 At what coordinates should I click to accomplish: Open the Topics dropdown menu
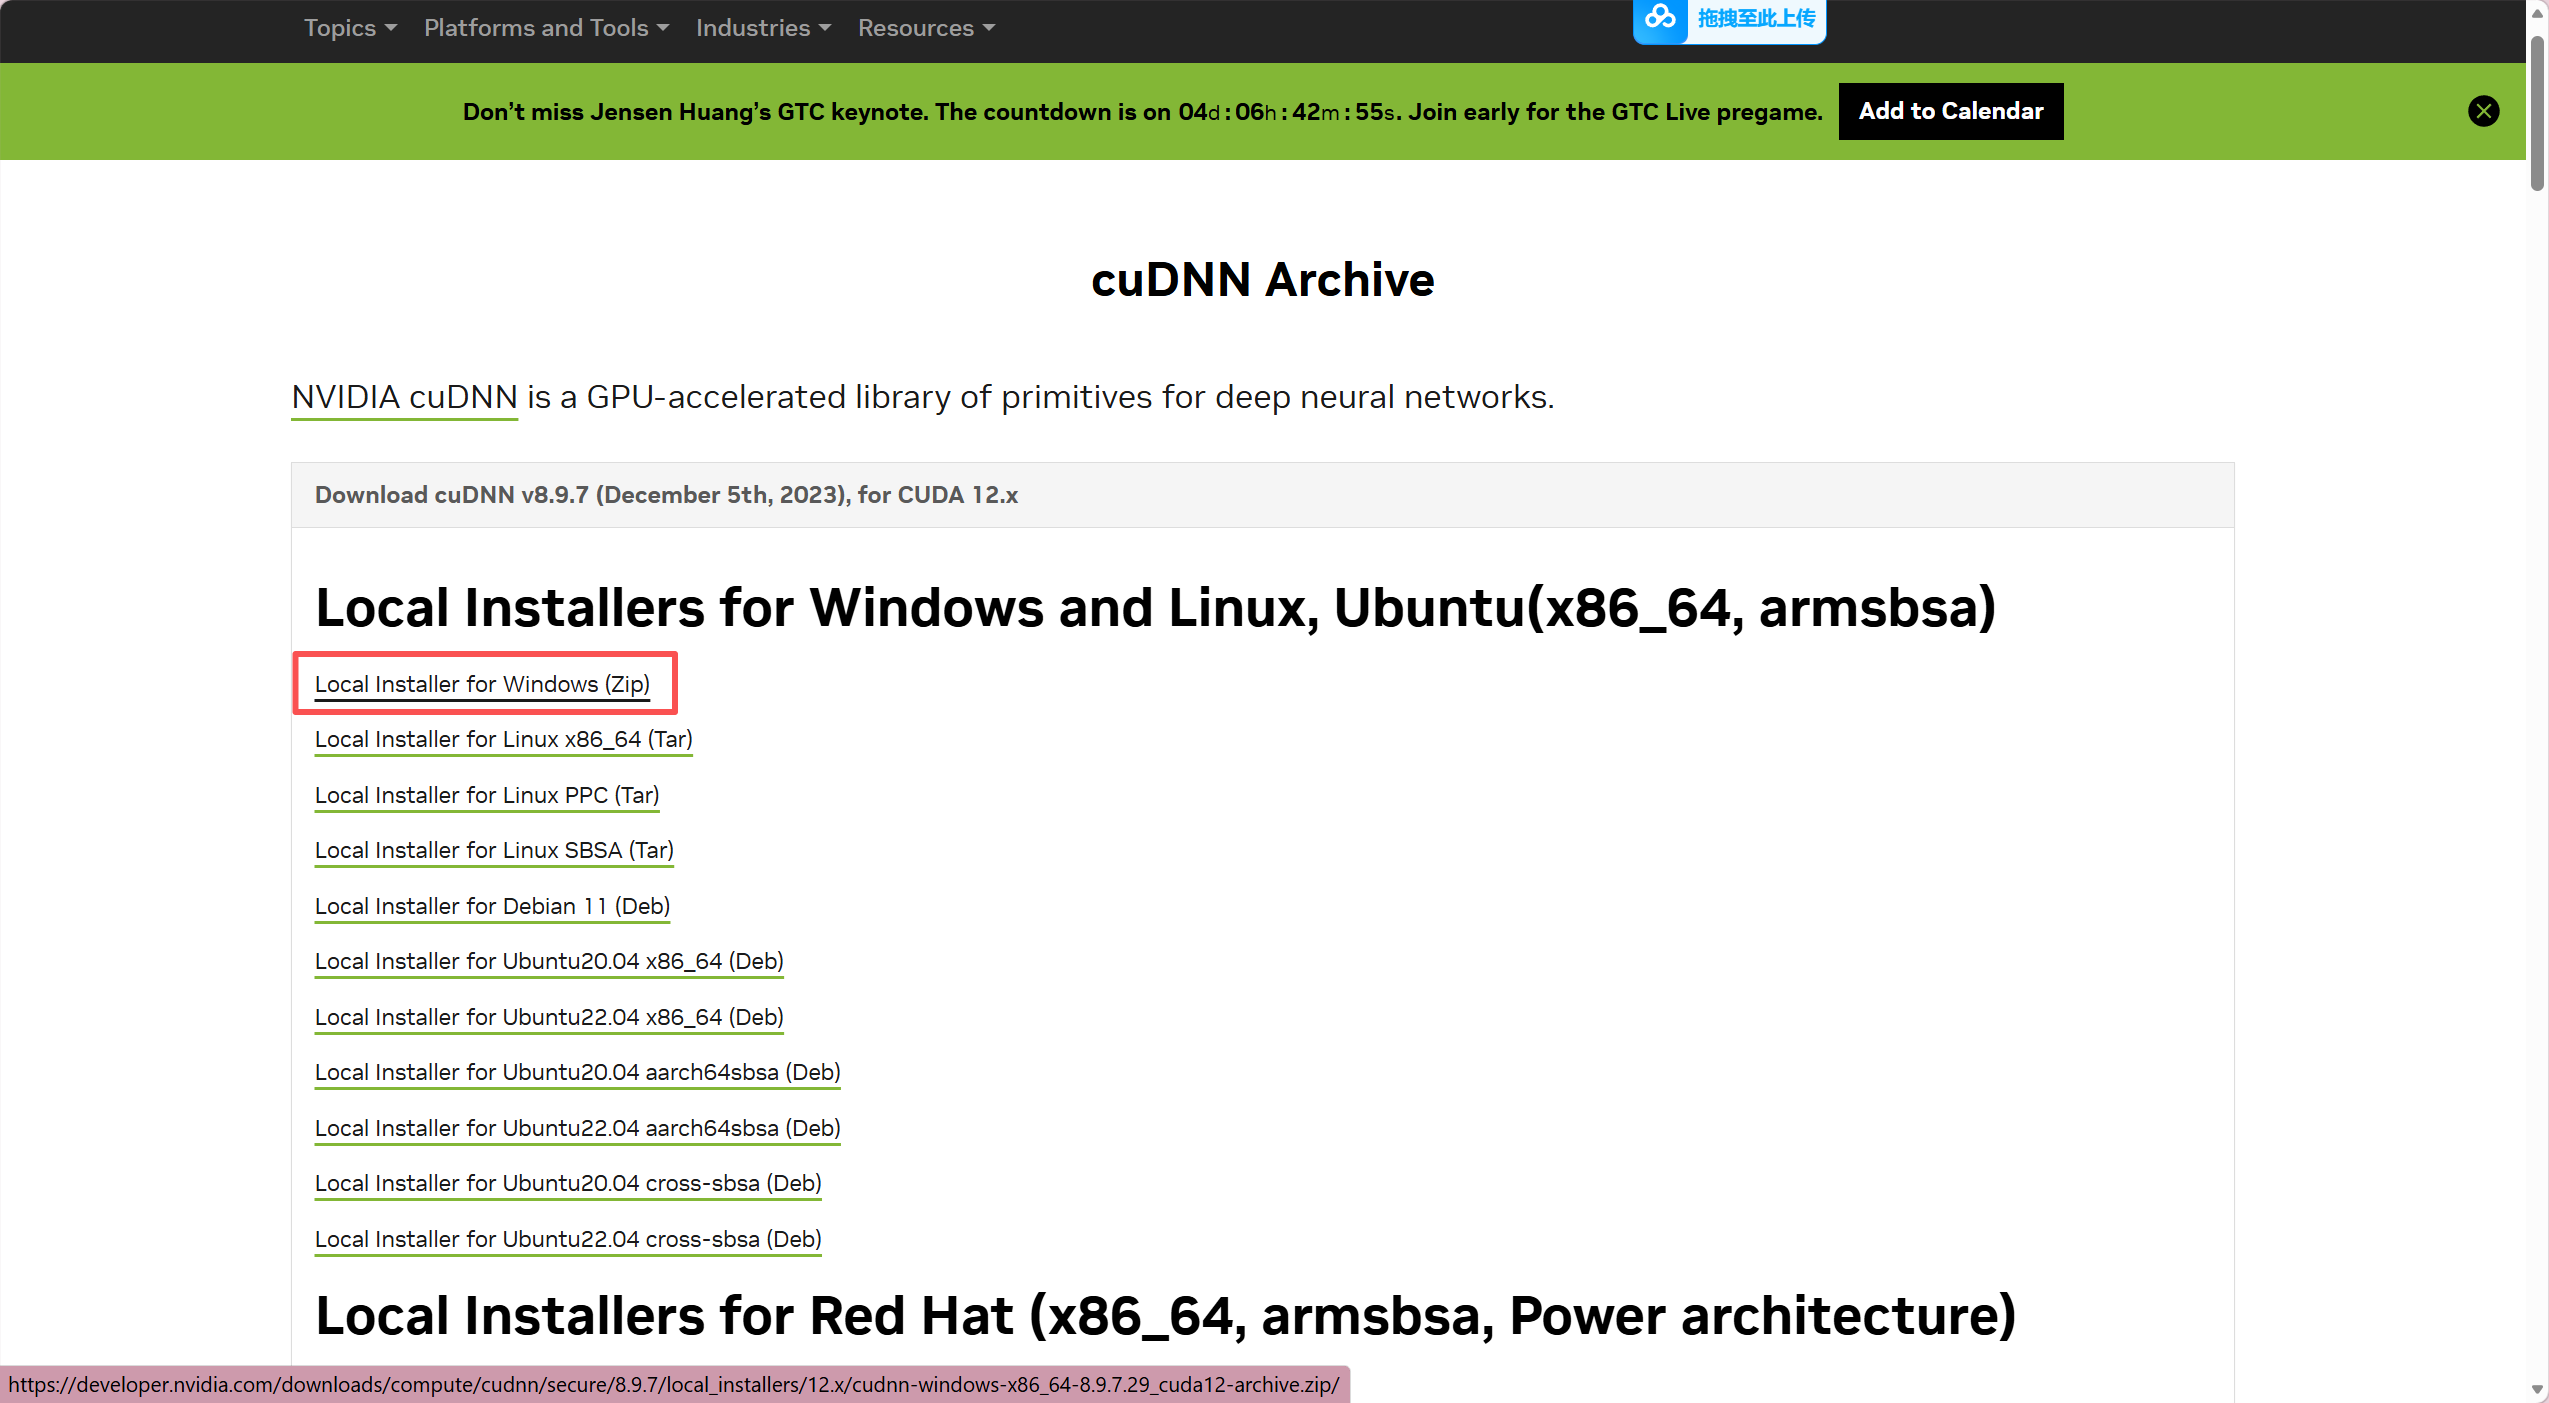click(x=350, y=28)
